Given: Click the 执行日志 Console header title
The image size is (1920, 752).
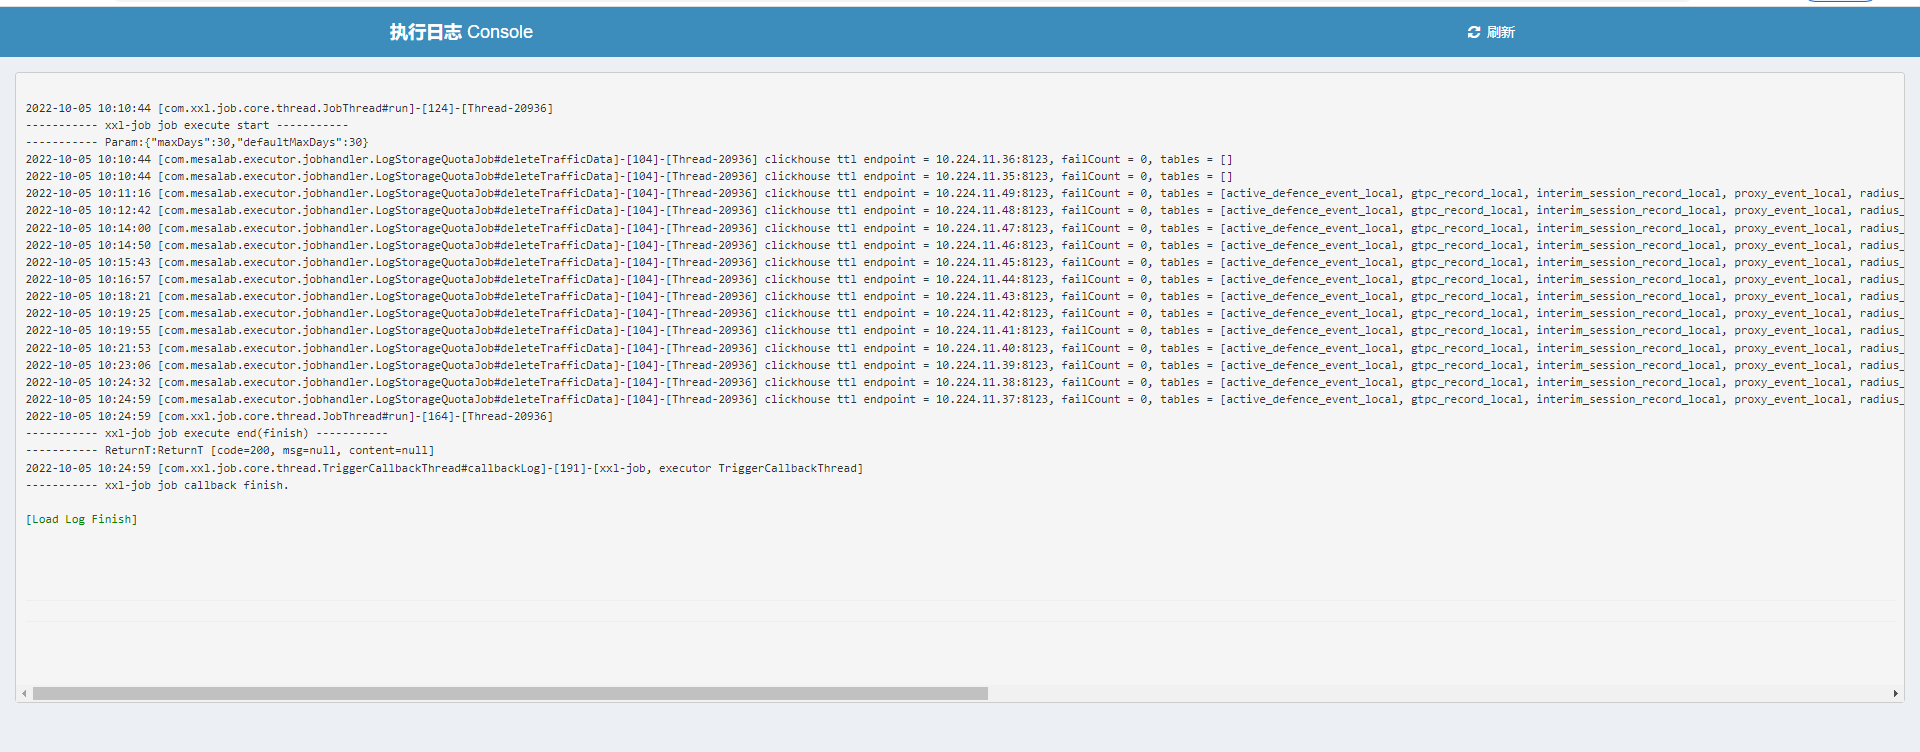Looking at the screenshot, I should point(461,32).
